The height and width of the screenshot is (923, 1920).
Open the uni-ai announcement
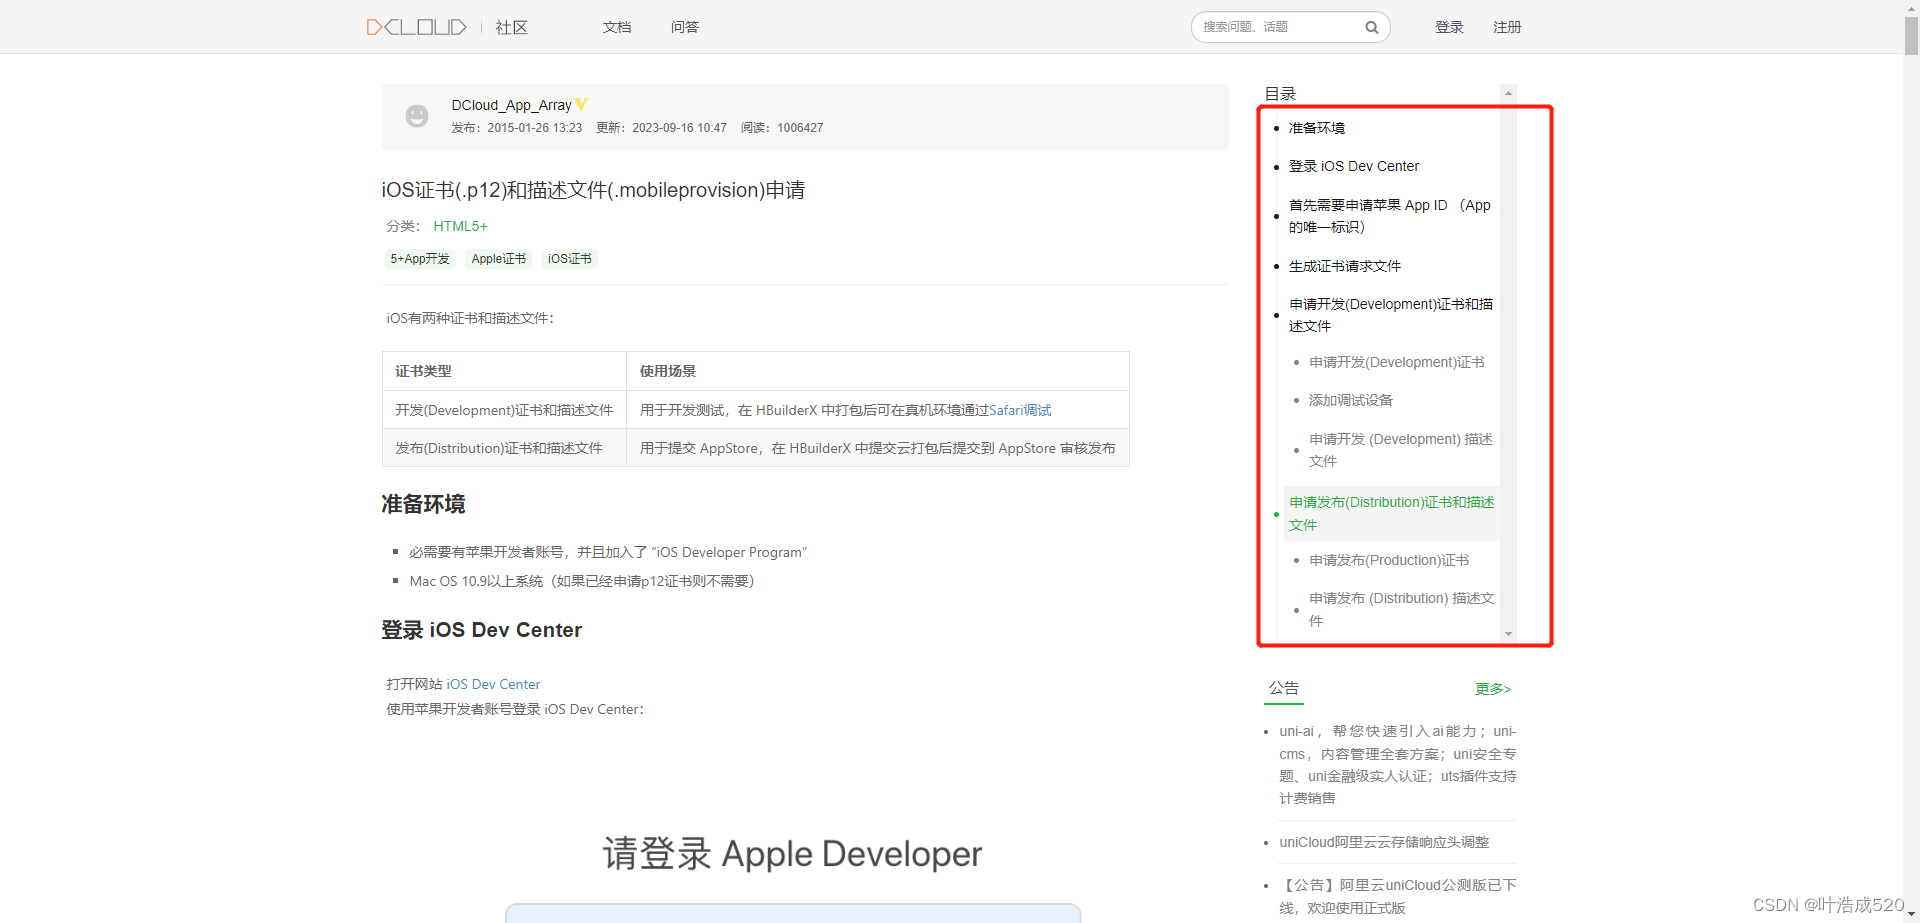[1397, 764]
